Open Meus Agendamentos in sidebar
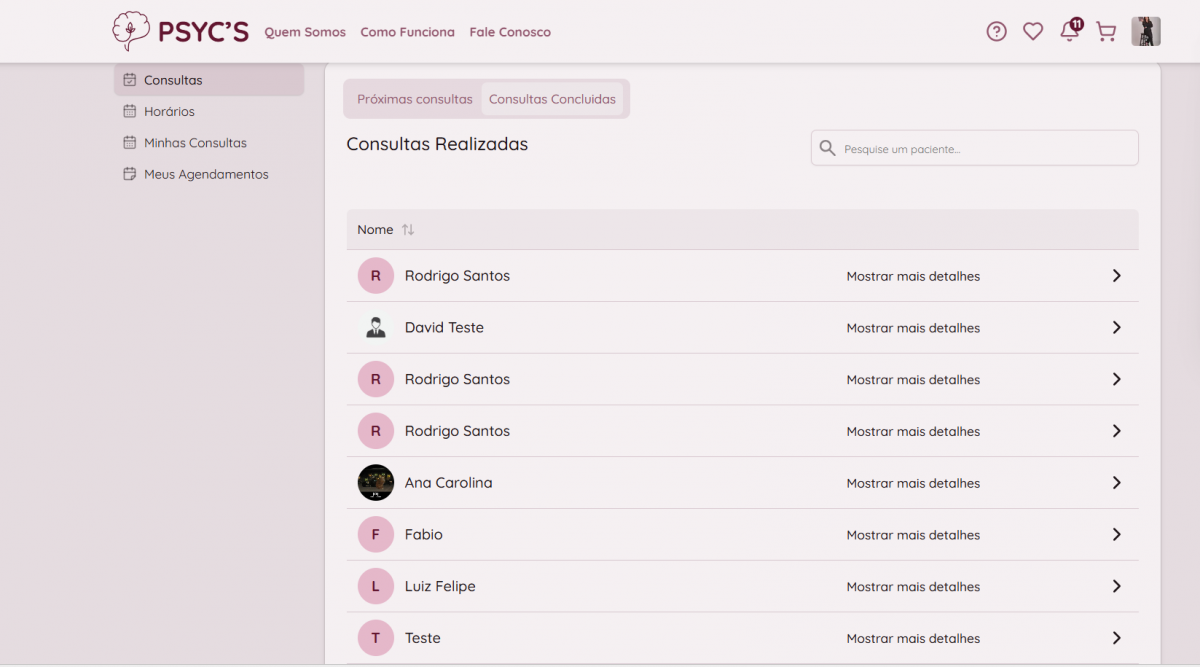Viewport: 1200px width, 667px height. pyautogui.click(x=206, y=174)
